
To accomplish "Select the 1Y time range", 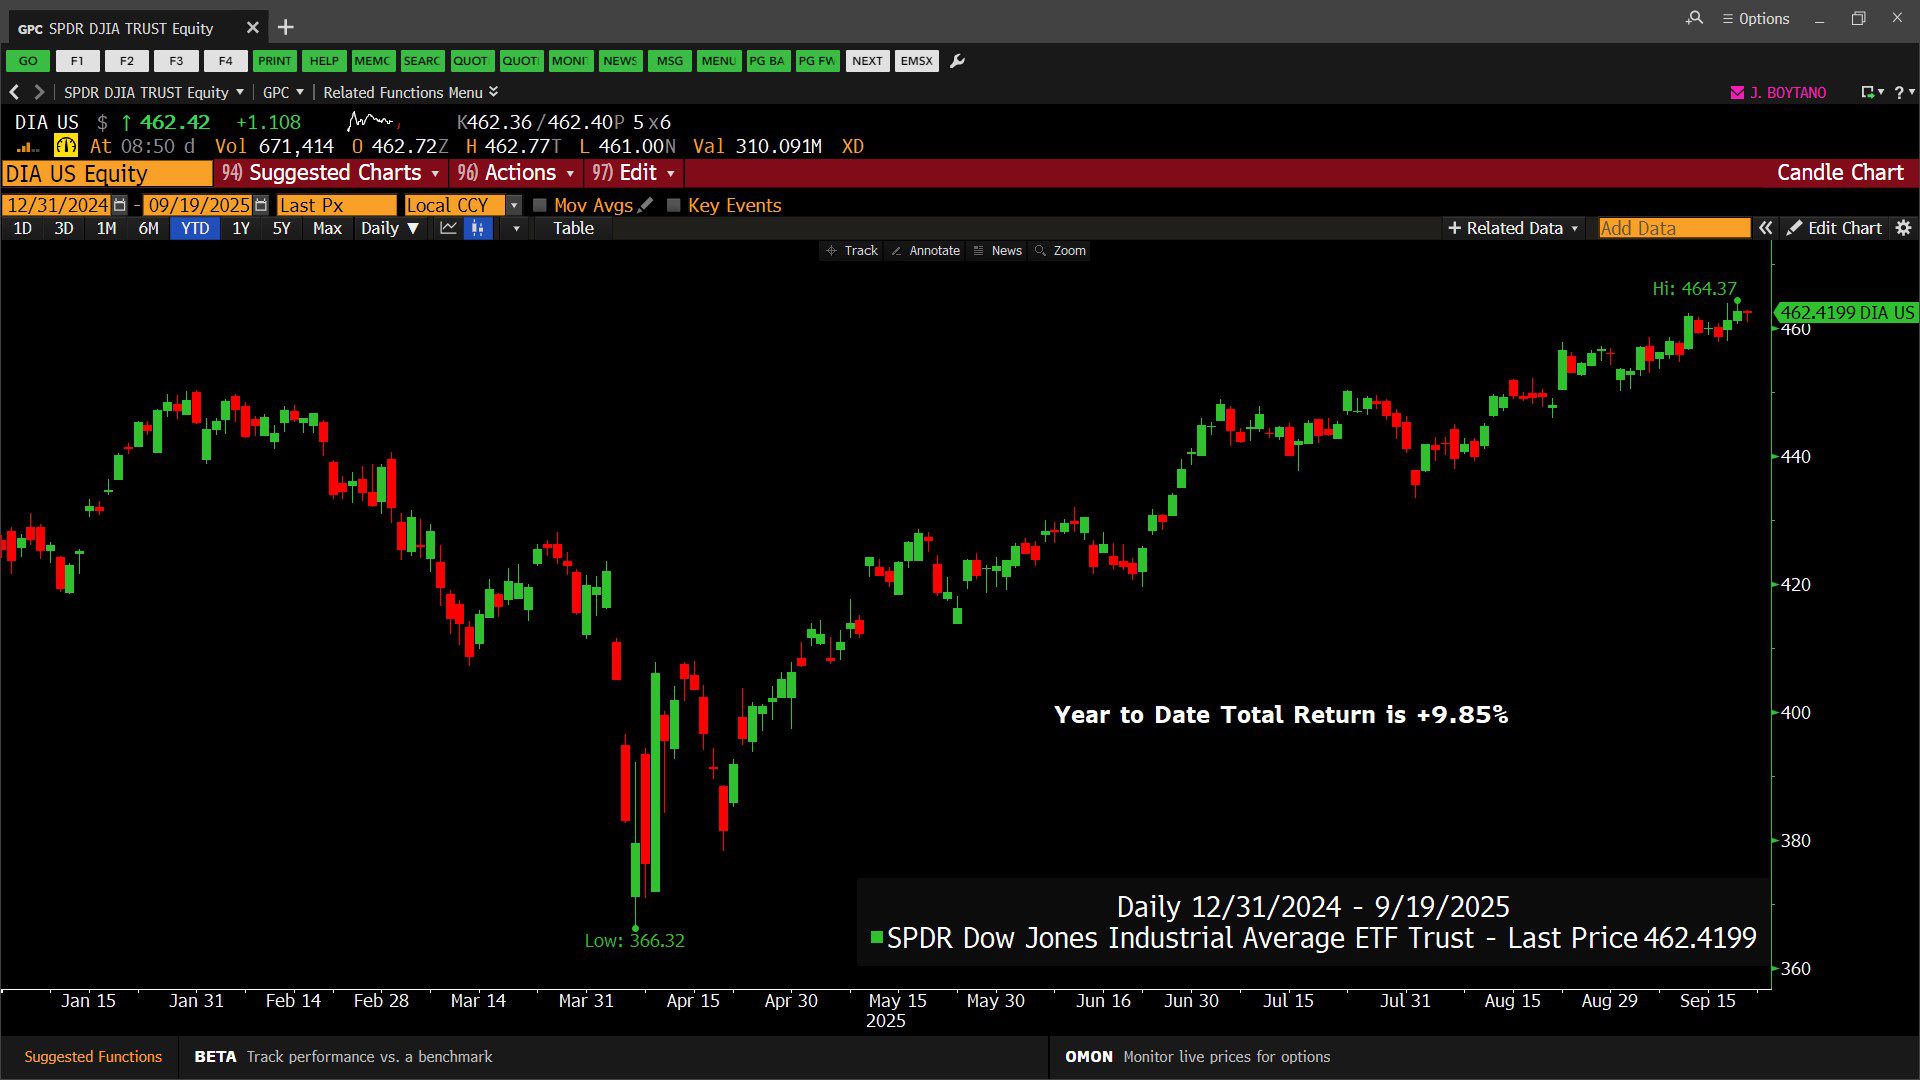I will coord(241,228).
